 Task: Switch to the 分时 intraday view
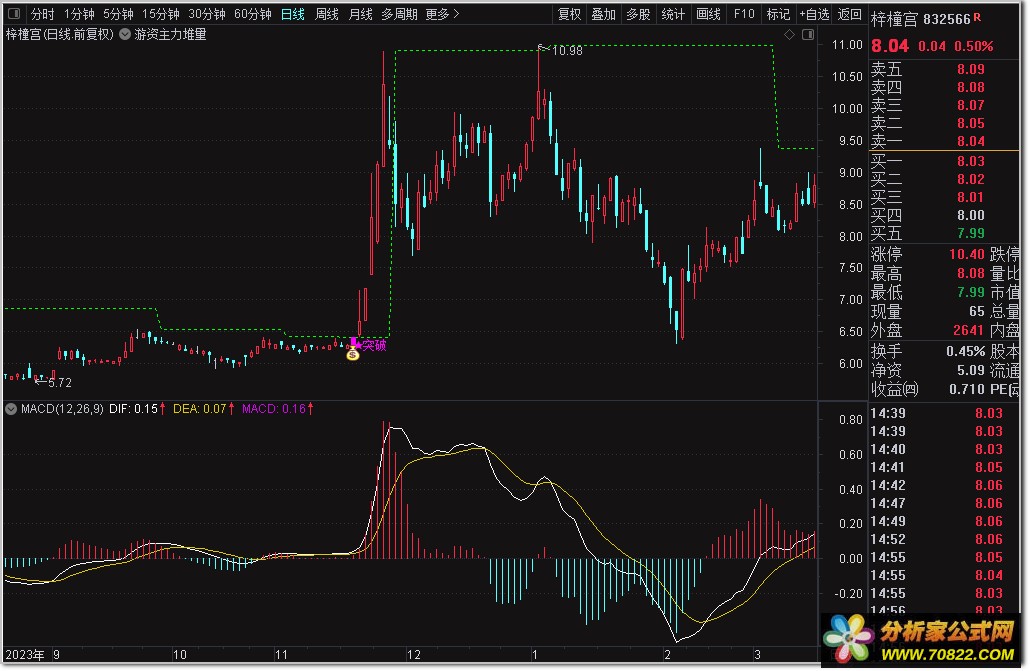point(43,14)
